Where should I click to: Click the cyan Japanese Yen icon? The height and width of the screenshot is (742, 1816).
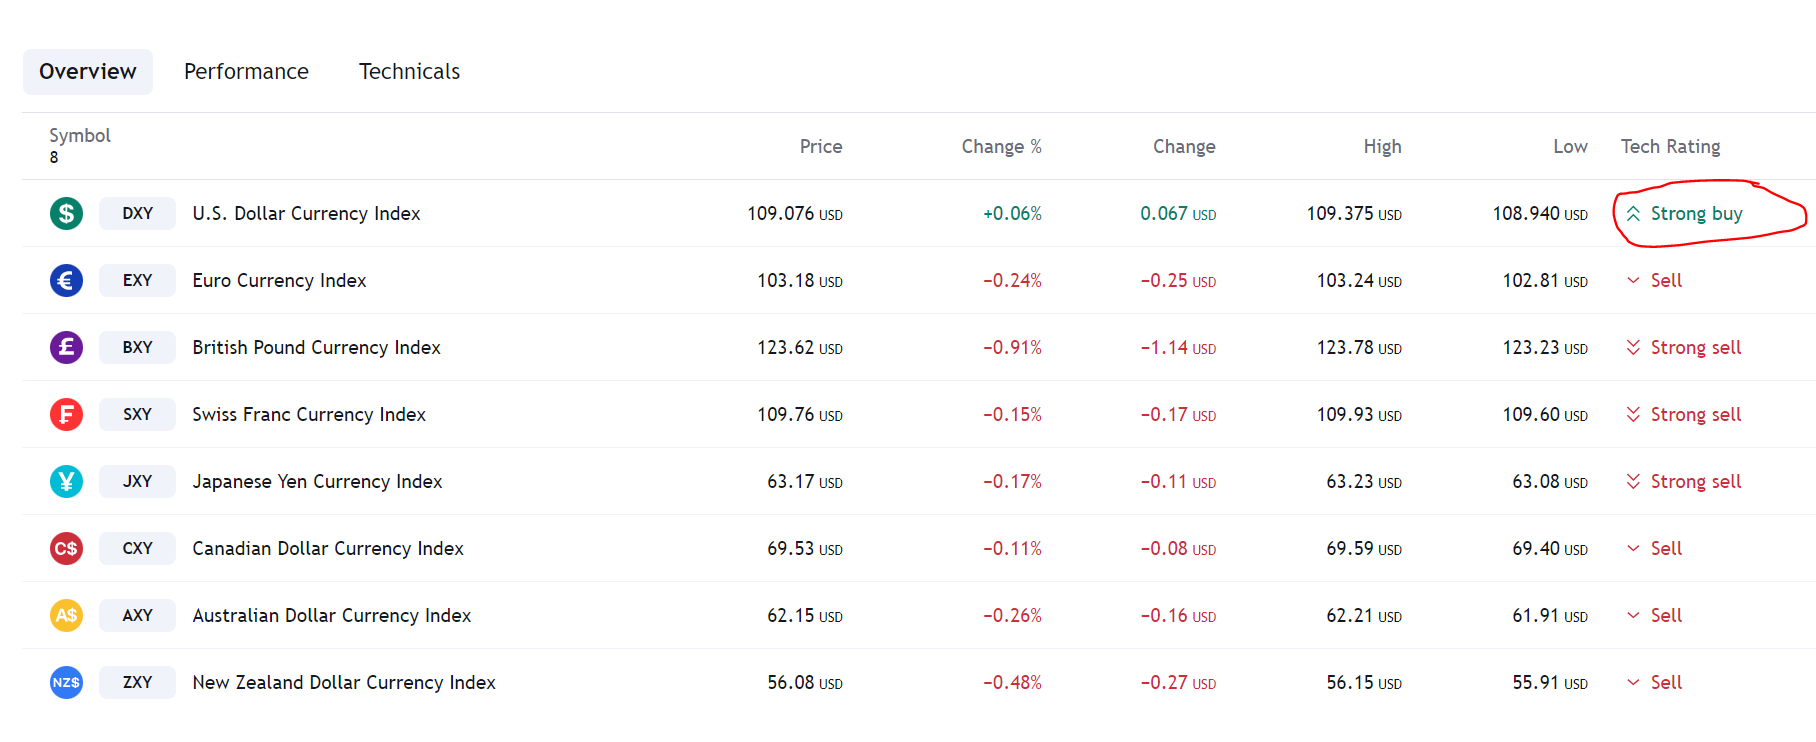(x=66, y=481)
